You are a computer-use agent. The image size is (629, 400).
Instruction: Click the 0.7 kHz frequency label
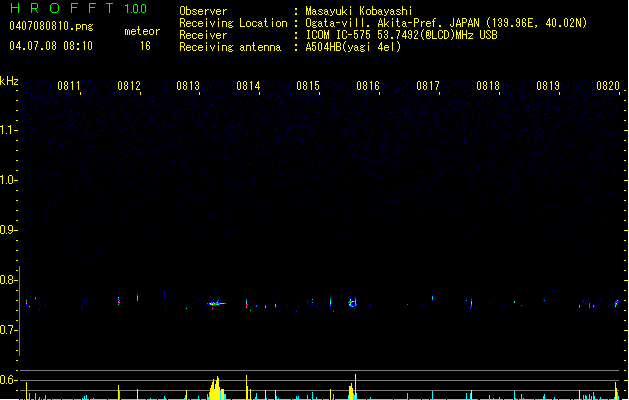click(9, 330)
